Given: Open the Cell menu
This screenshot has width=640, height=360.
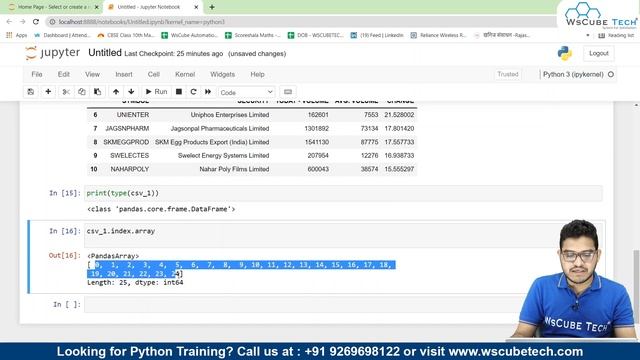Looking at the screenshot, I should coord(153,74).
